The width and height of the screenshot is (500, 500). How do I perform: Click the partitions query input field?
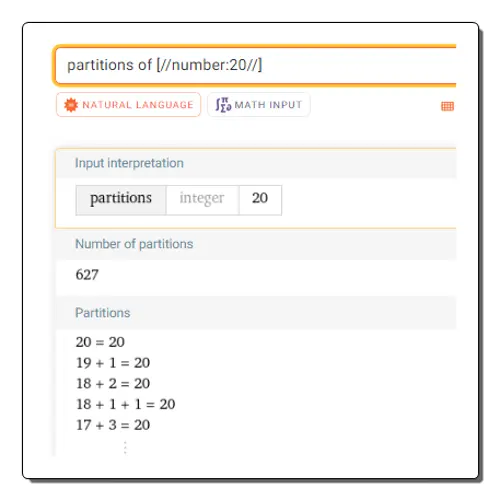tap(255, 65)
